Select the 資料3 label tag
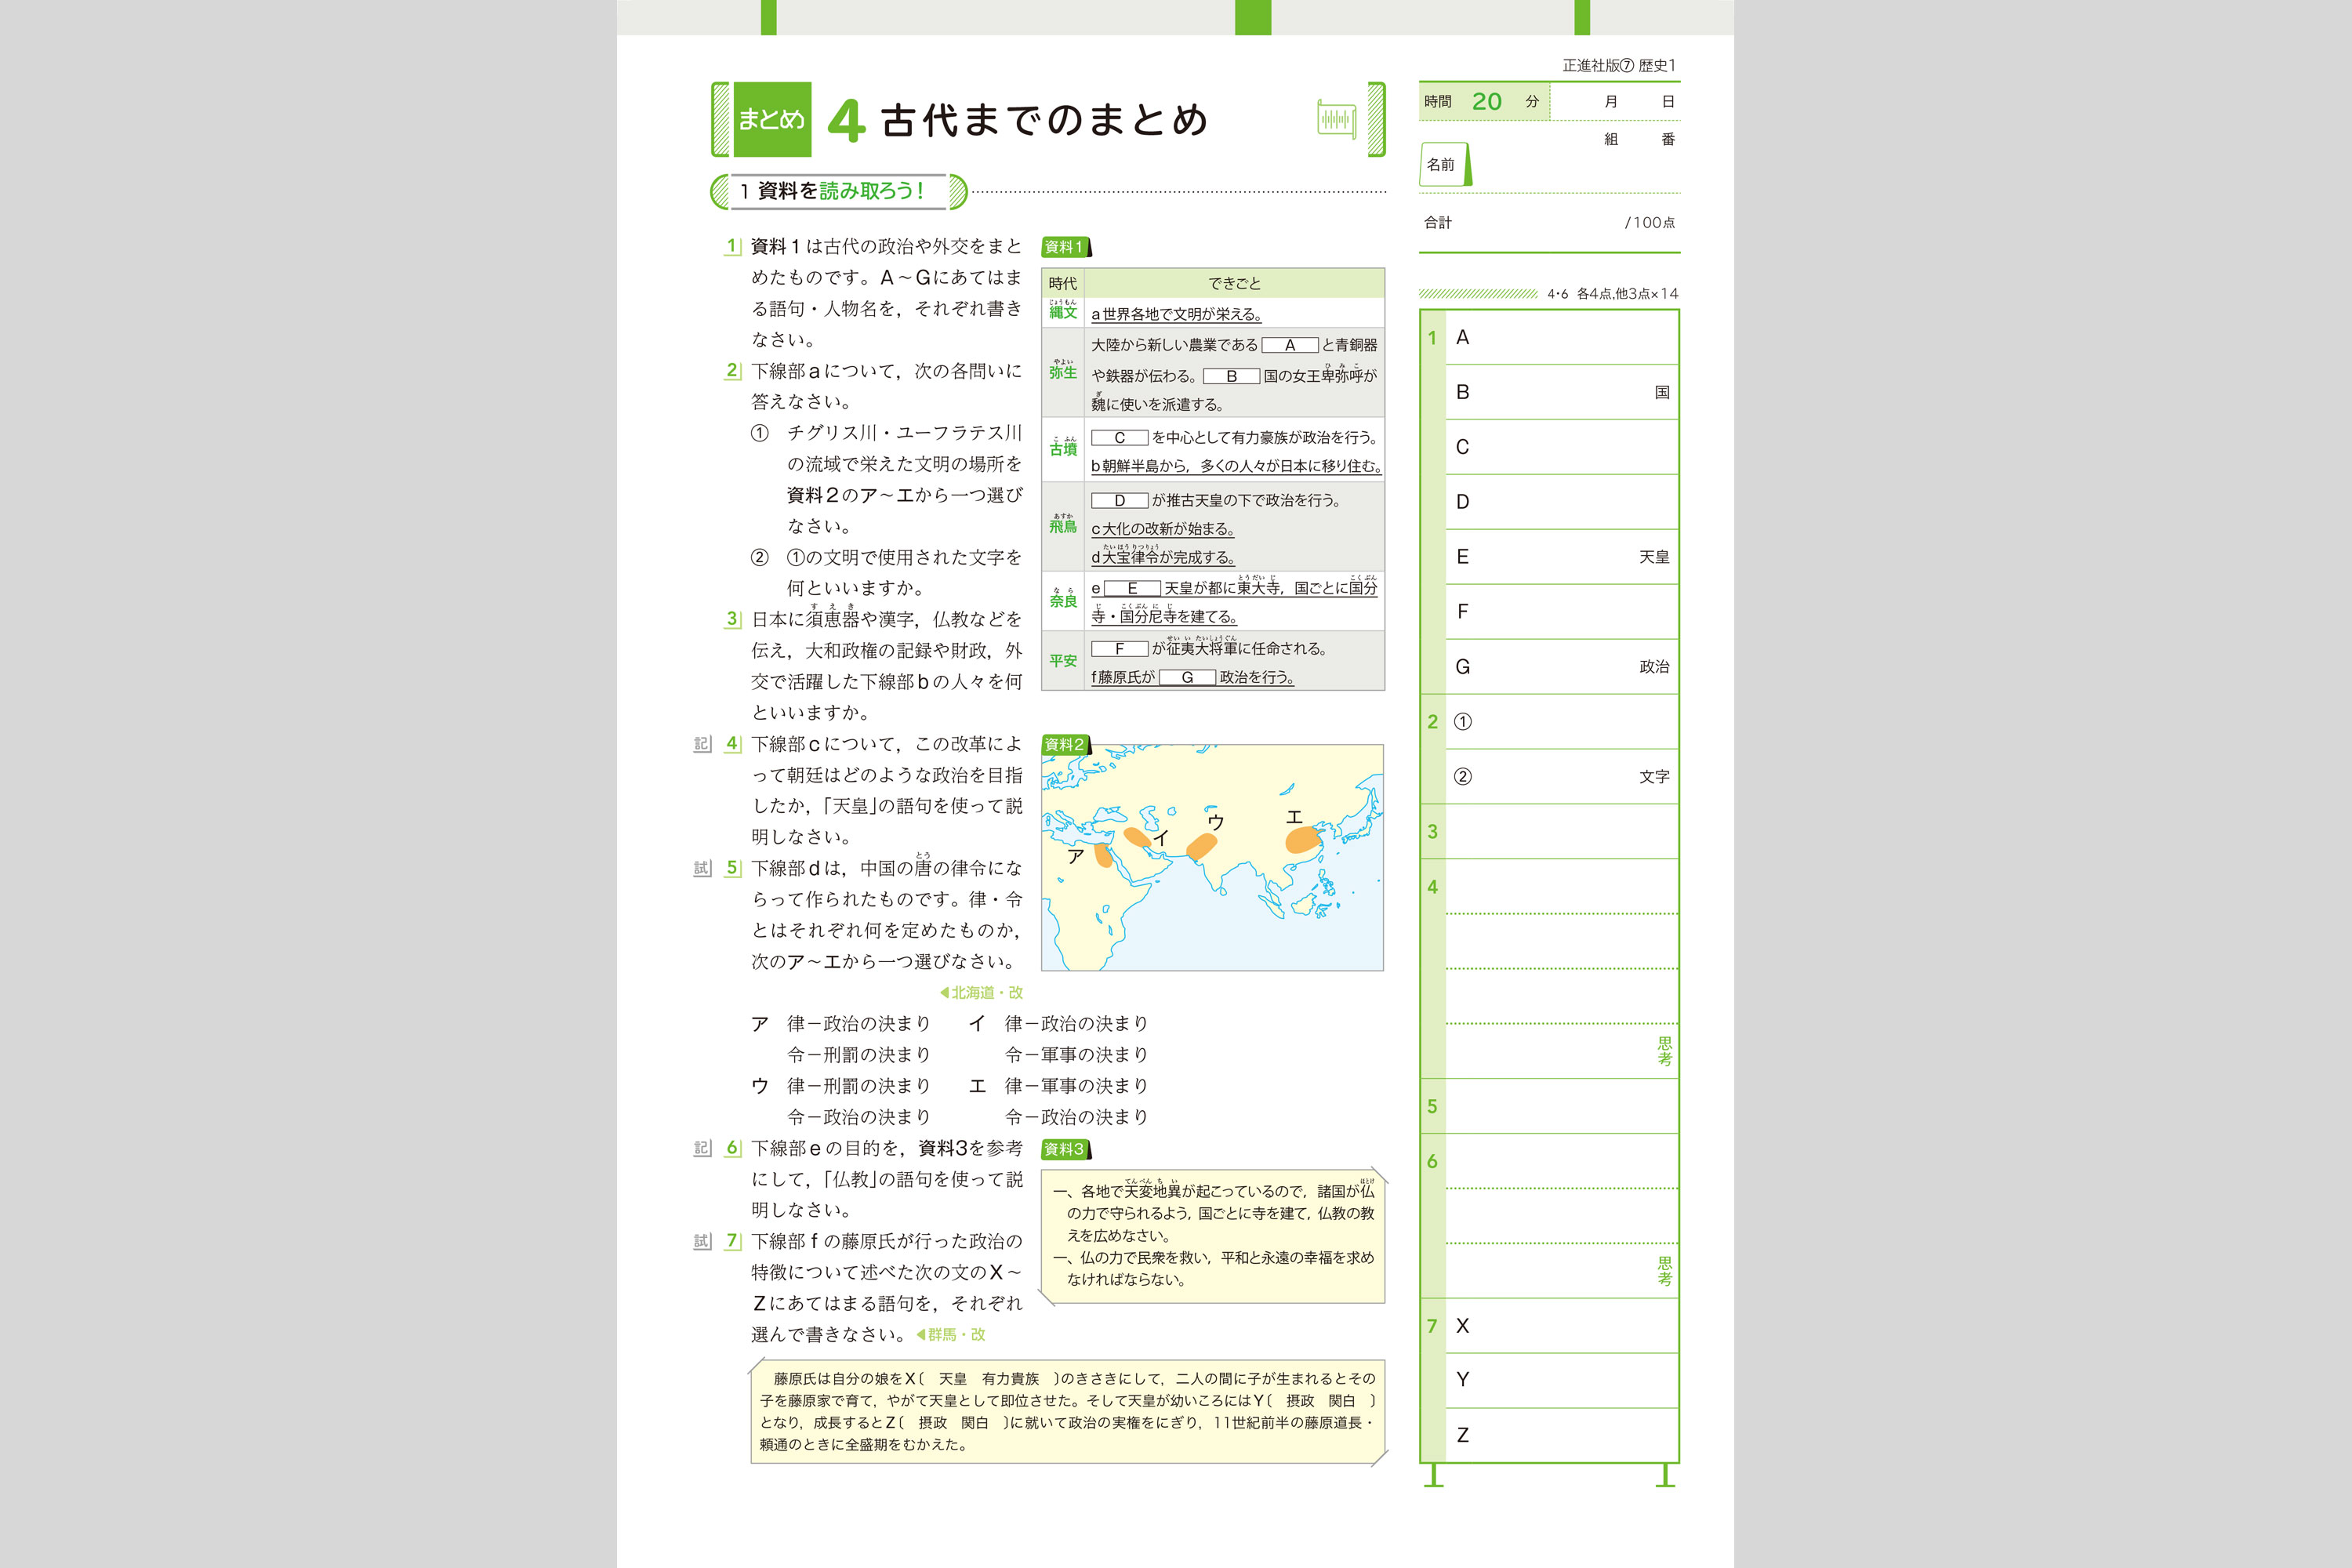This screenshot has height=1568, width=2352. 1065,1149
